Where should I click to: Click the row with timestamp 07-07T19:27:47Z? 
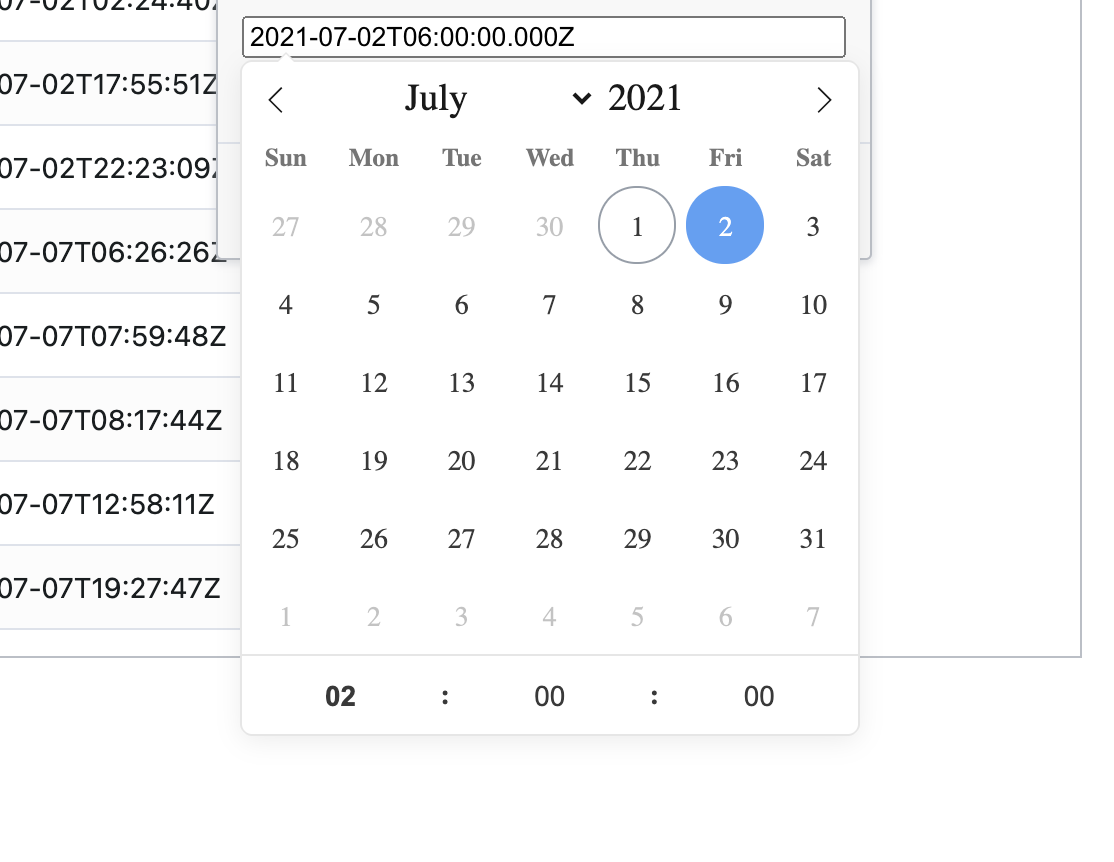(110, 587)
